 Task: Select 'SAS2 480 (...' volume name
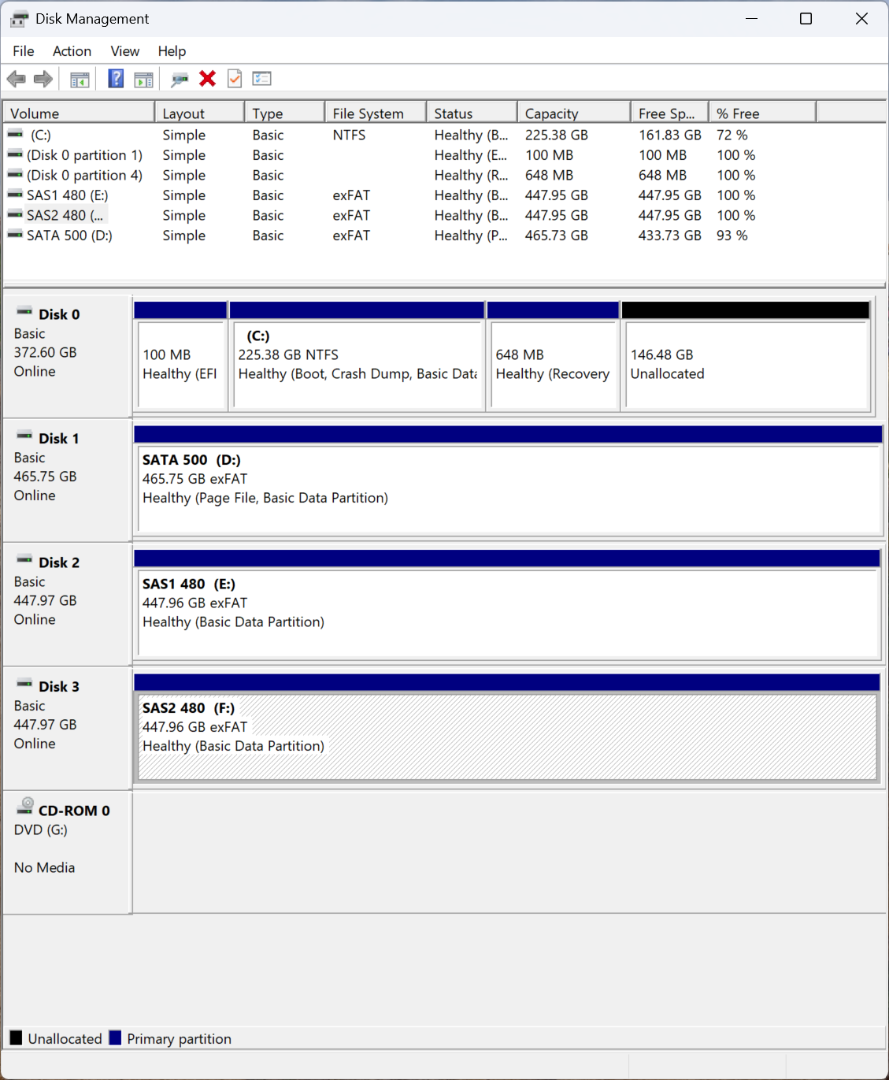pos(65,215)
